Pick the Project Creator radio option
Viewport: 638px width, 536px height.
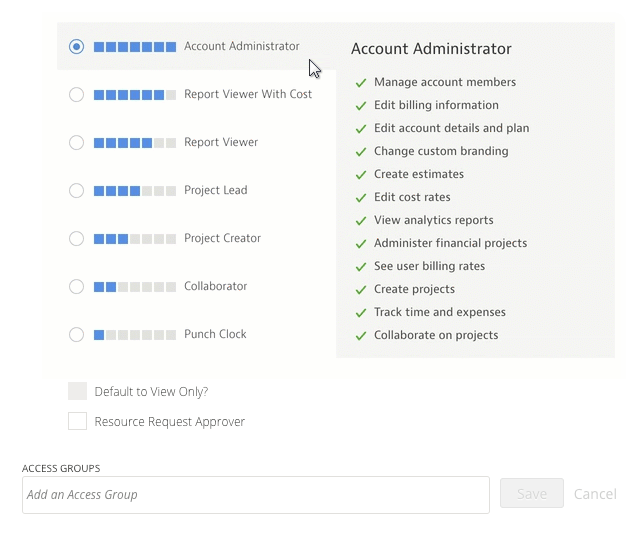77,239
